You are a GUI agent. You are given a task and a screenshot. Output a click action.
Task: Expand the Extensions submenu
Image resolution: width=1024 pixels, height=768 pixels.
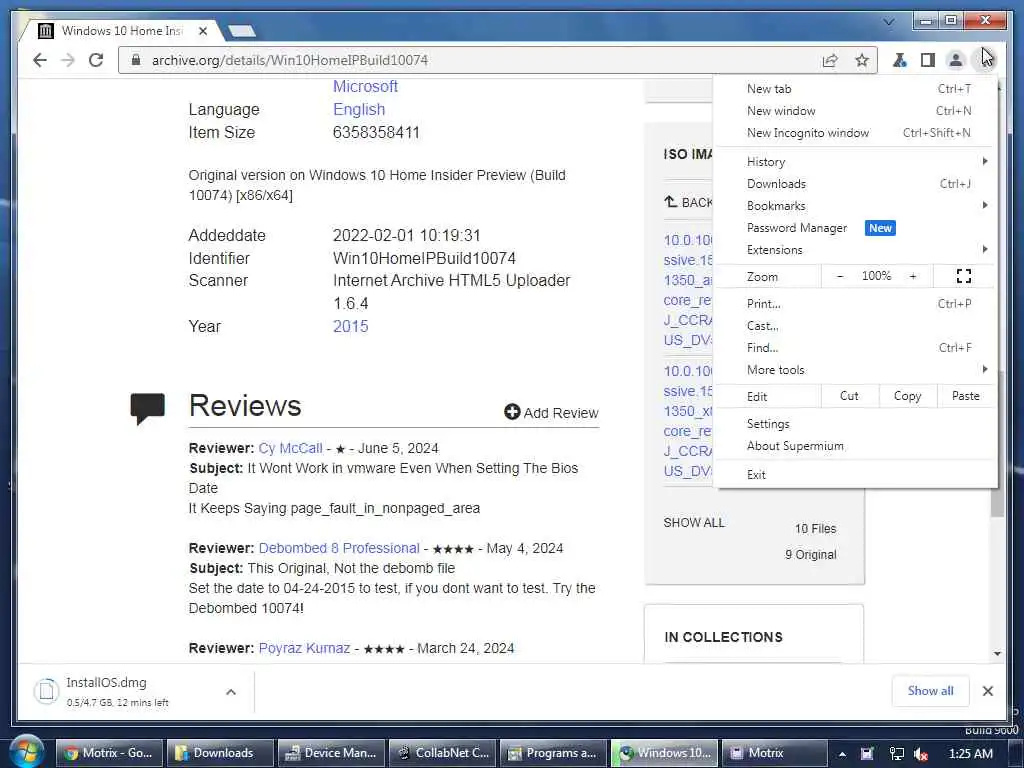[856, 250]
